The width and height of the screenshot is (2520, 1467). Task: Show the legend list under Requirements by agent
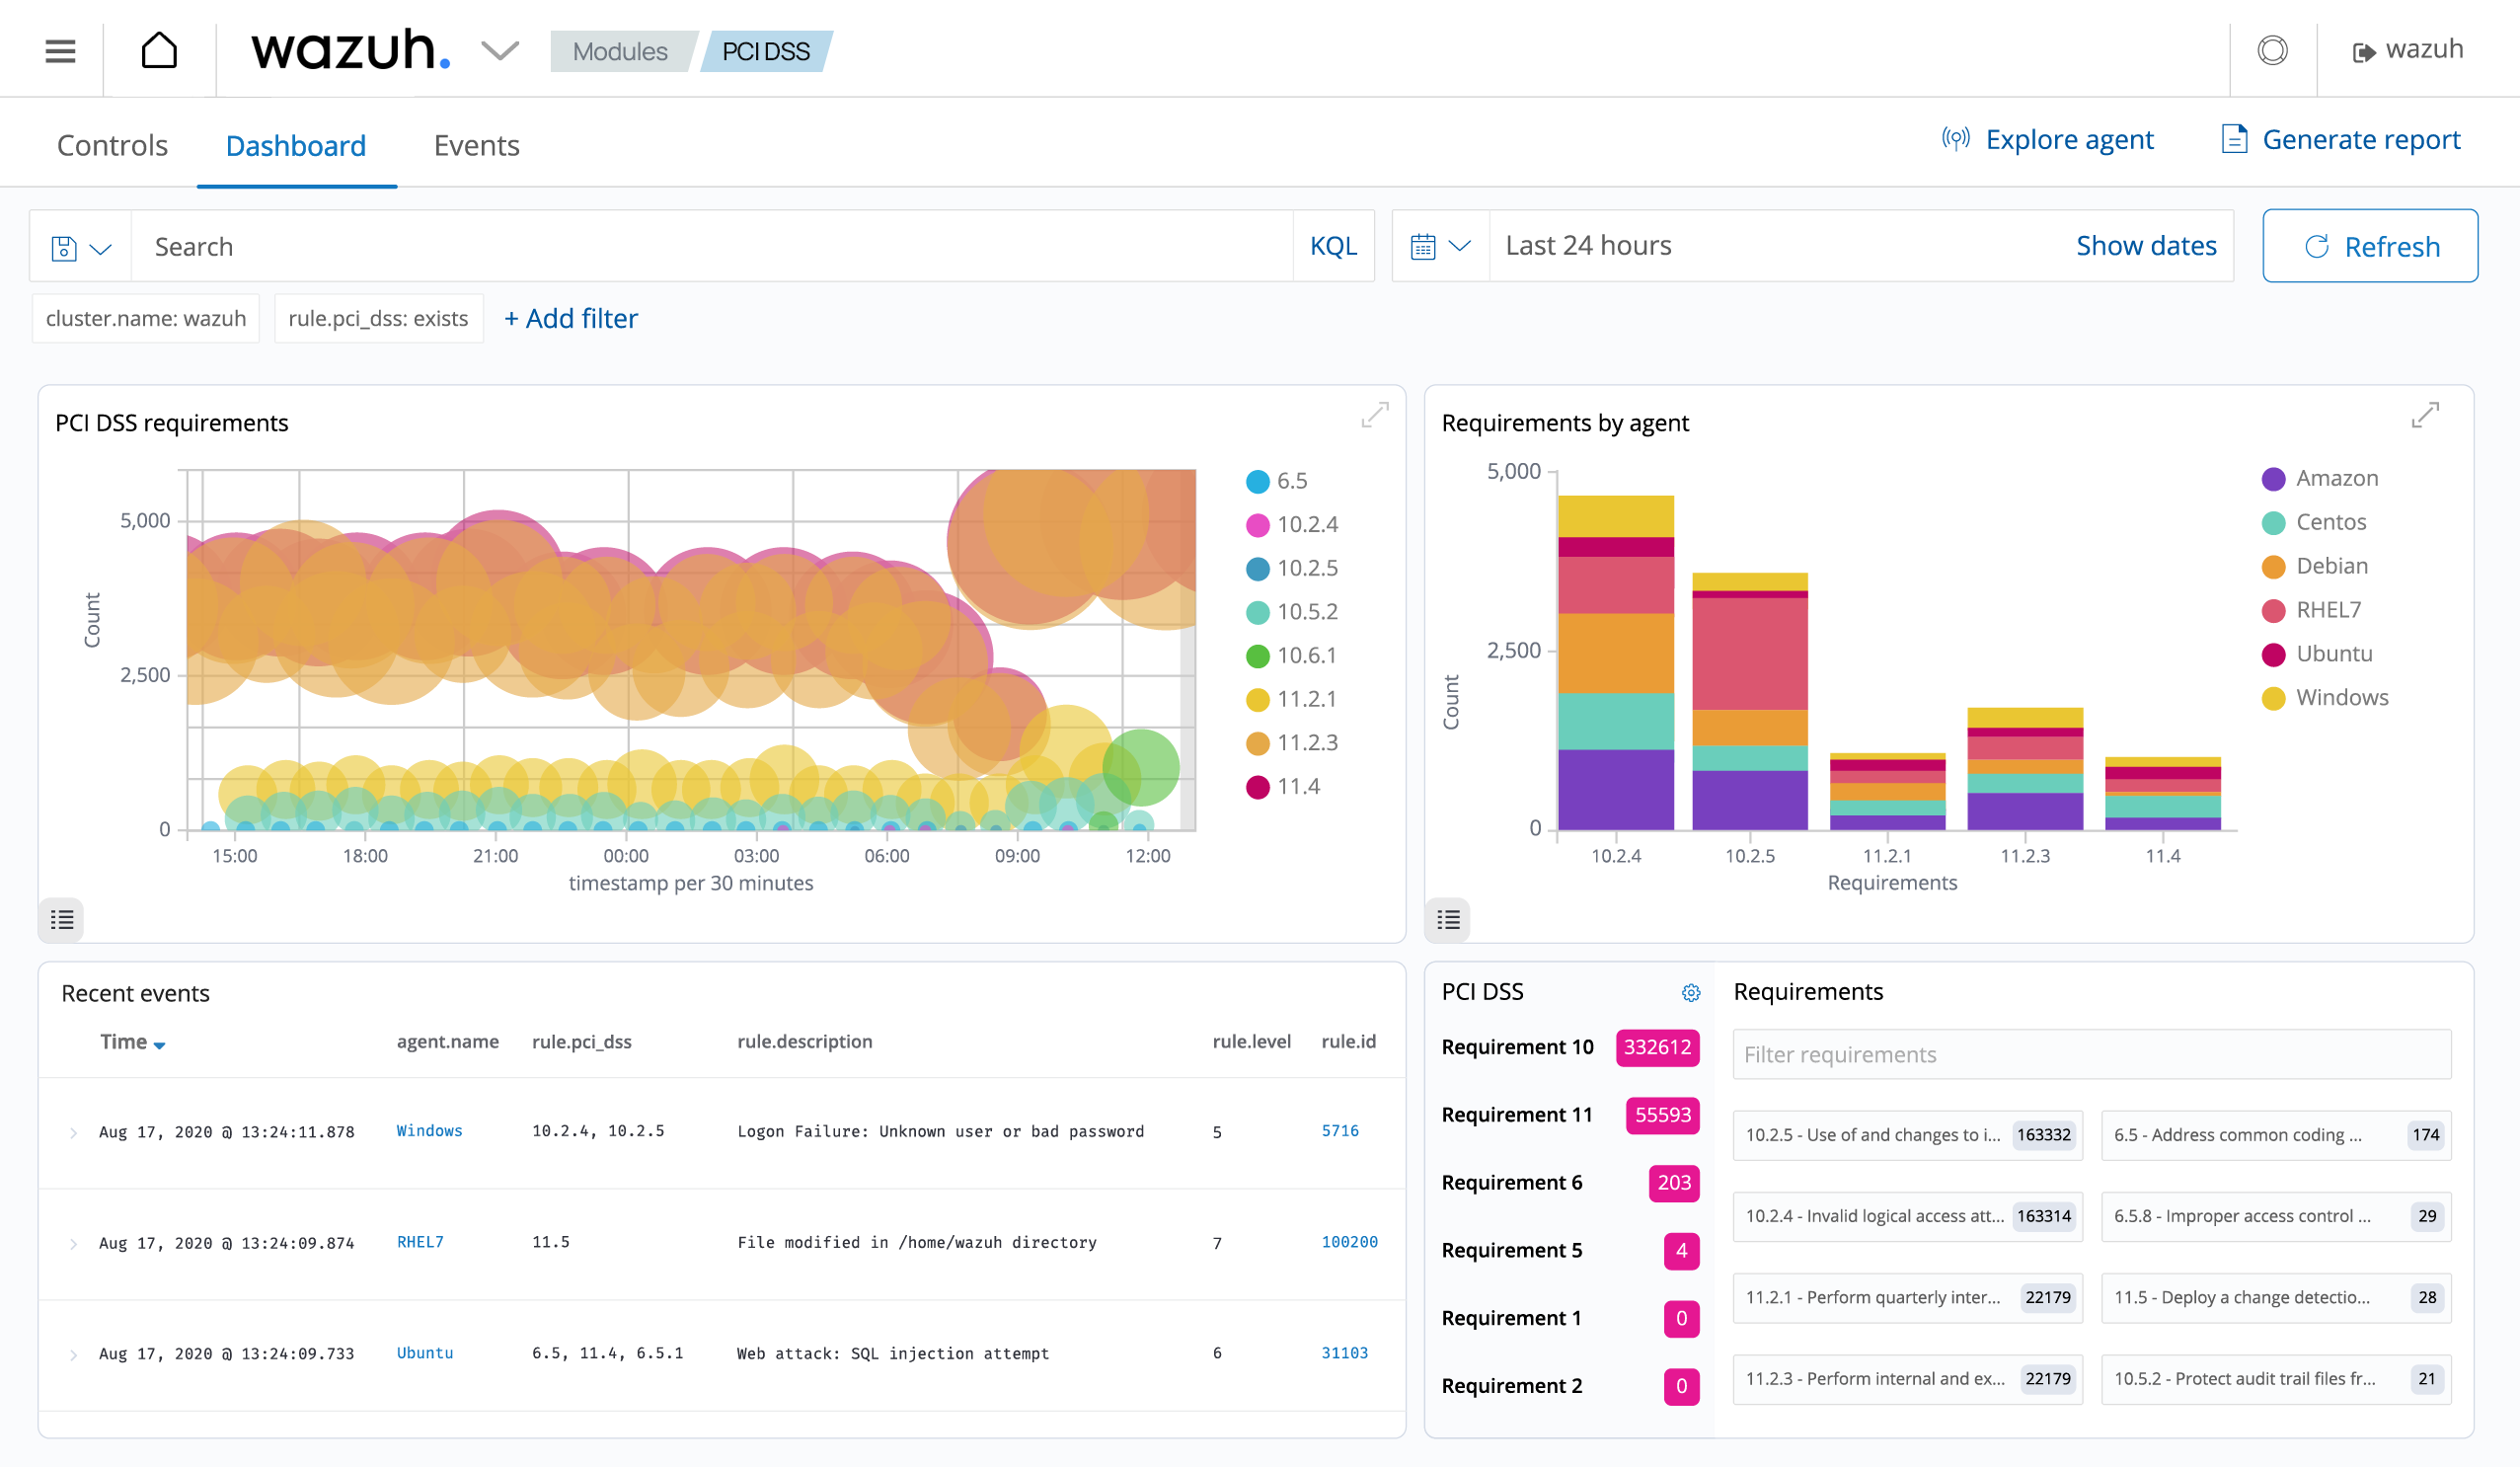(x=1448, y=919)
